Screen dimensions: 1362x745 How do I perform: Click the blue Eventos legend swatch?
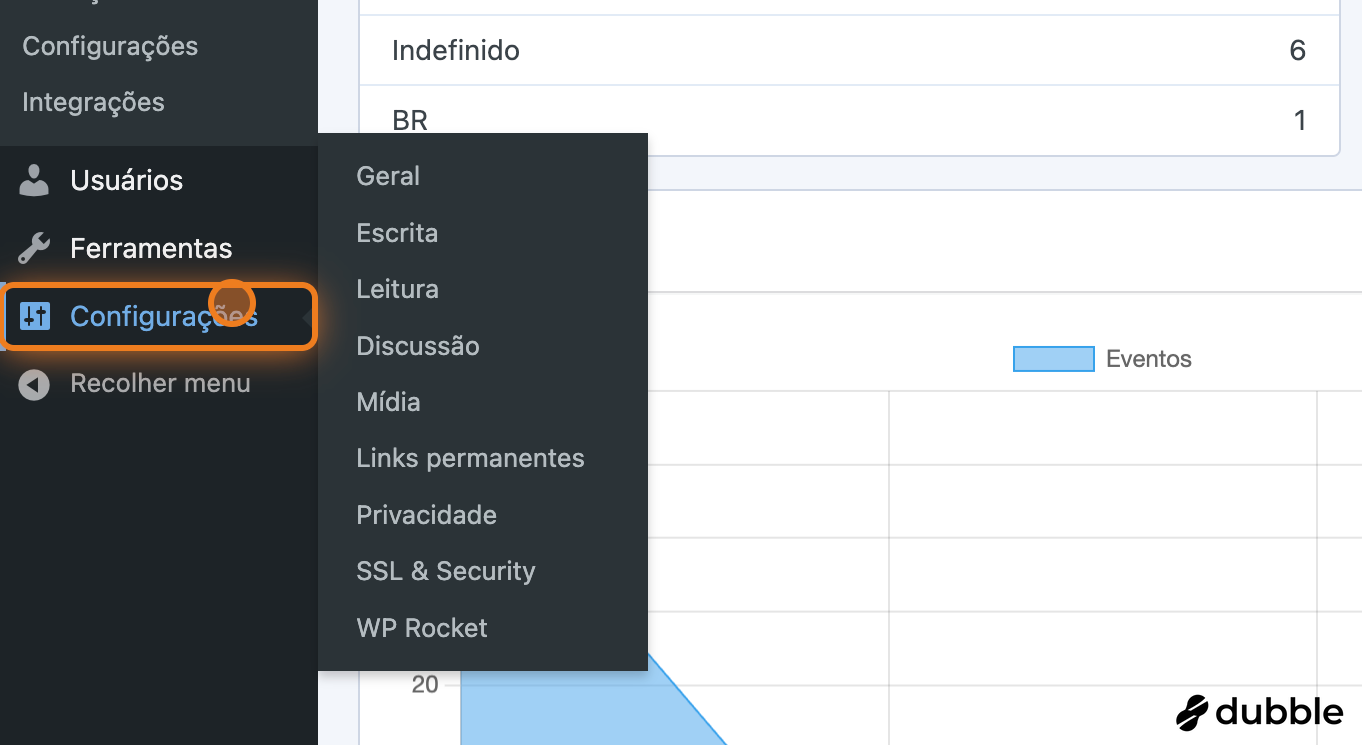point(1053,359)
